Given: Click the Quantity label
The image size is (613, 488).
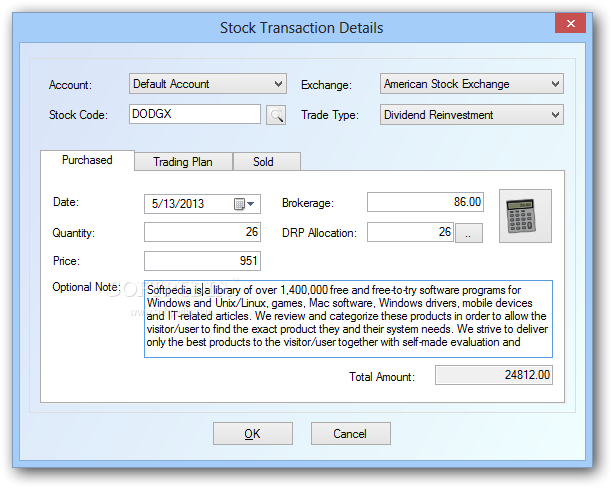Looking at the screenshot, I should tap(73, 233).
